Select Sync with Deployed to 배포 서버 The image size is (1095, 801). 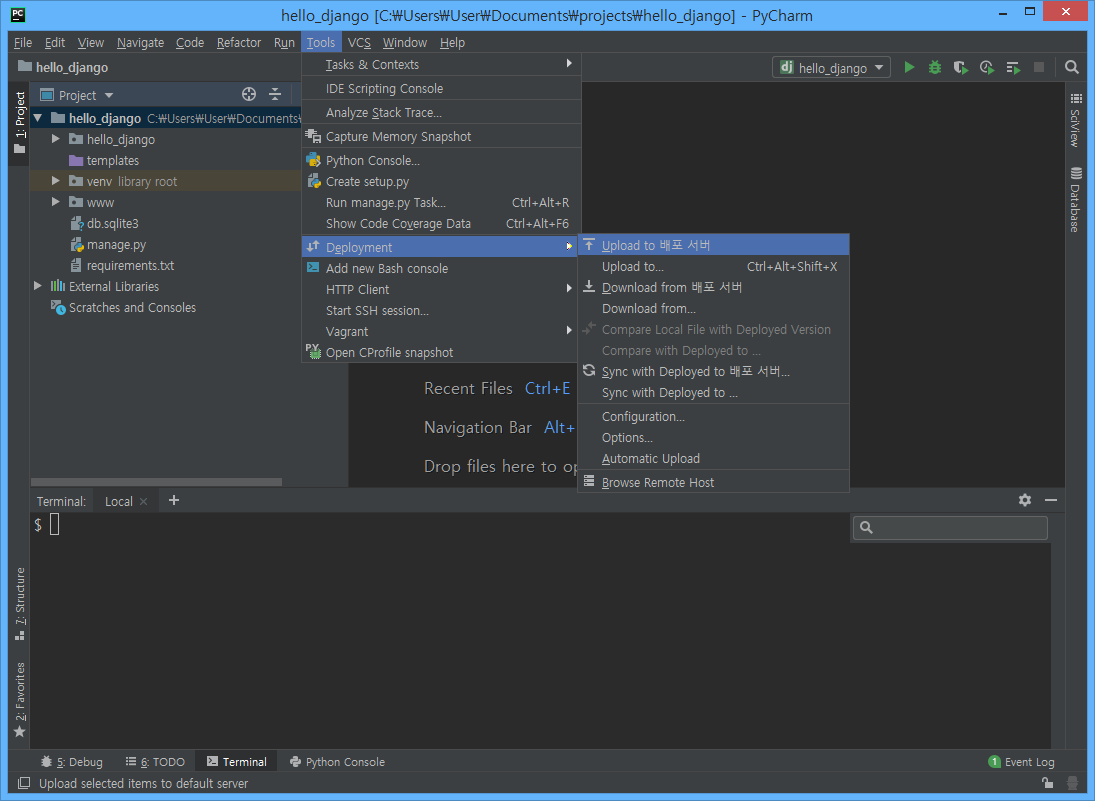(x=714, y=372)
